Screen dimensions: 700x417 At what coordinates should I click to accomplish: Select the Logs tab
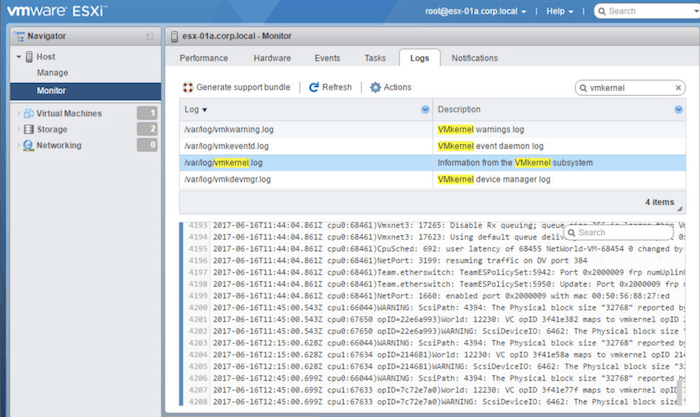click(420, 58)
